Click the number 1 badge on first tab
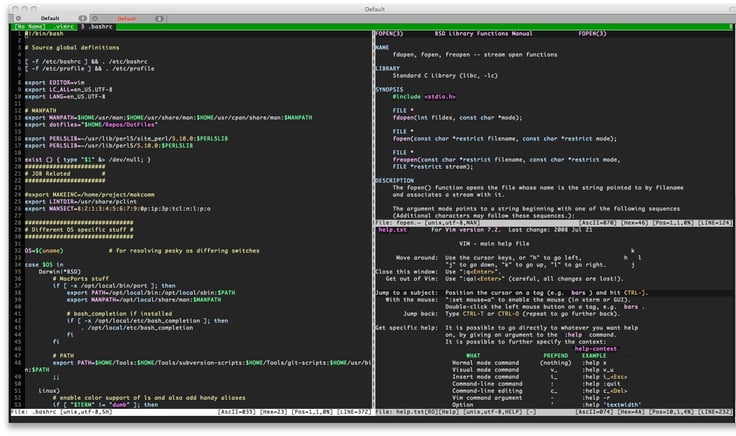This screenshot has height=436, width=736. click(83, 18)
